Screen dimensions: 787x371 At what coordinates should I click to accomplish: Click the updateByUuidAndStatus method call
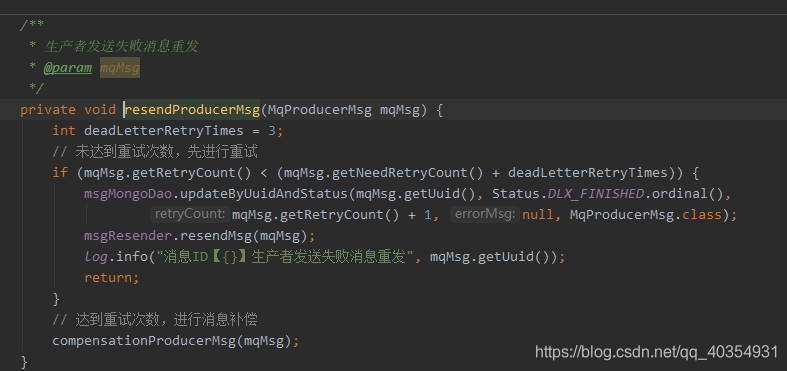click(x=264, y=193)
